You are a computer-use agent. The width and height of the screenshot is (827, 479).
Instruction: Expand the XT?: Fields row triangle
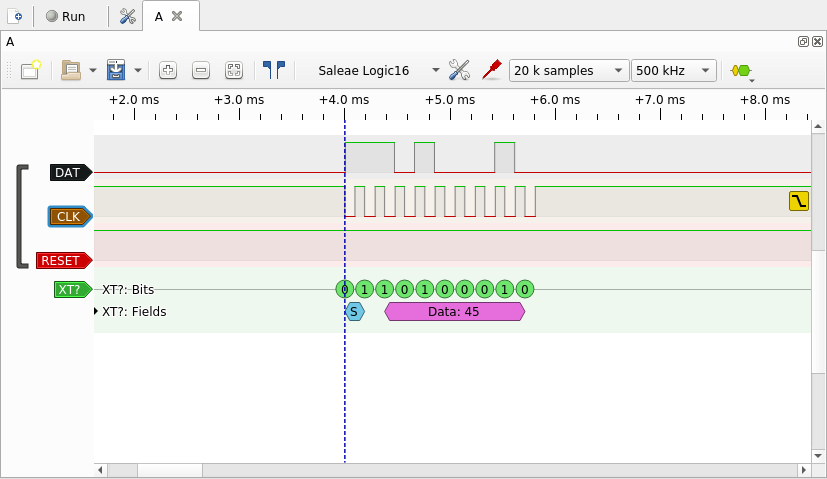96,311
